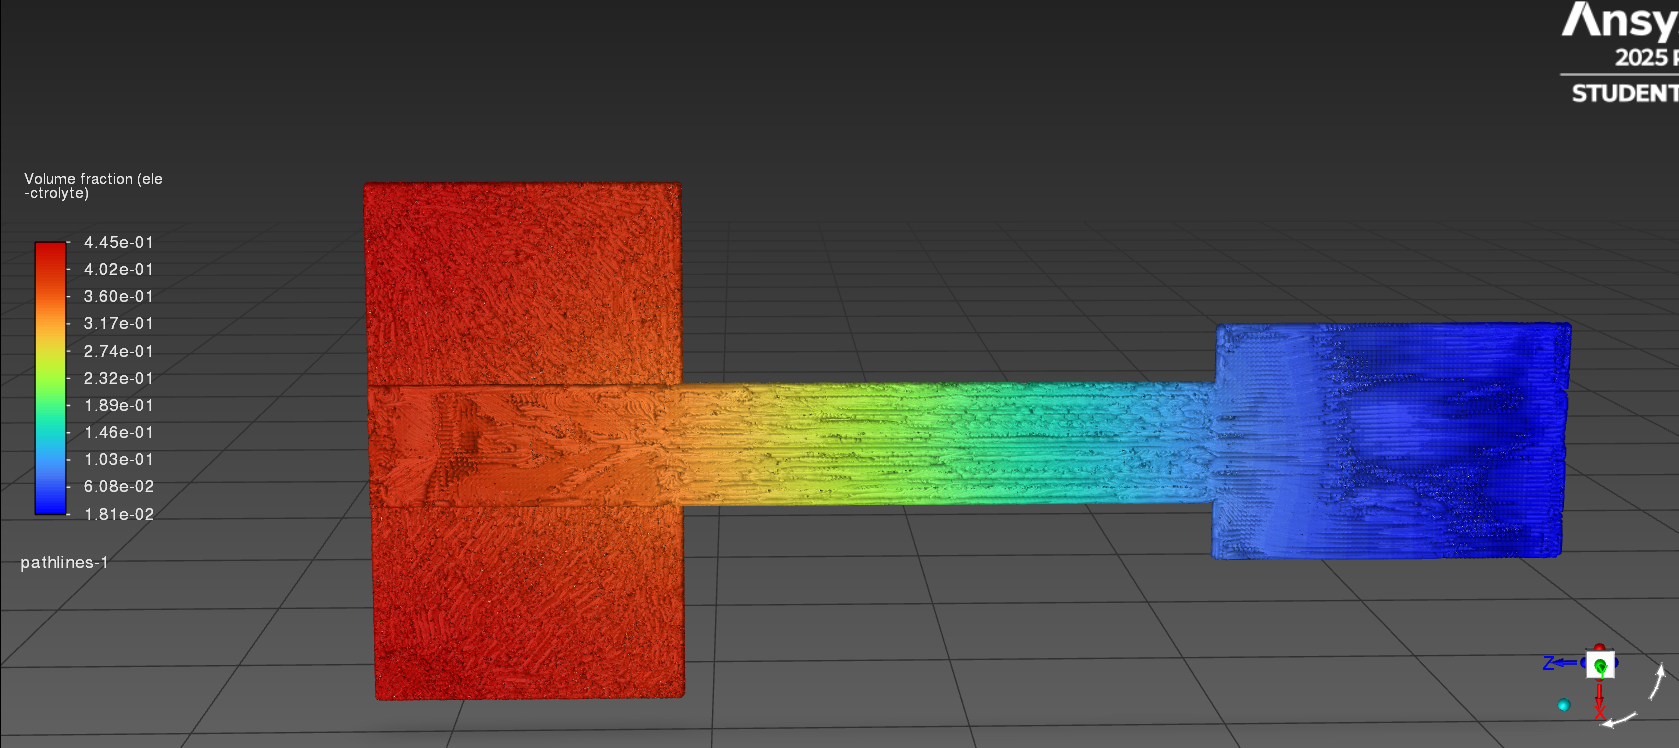Select the gradient connecting channel in the model
Viewport: 1679px width, 748px height.
coord(948,443)
